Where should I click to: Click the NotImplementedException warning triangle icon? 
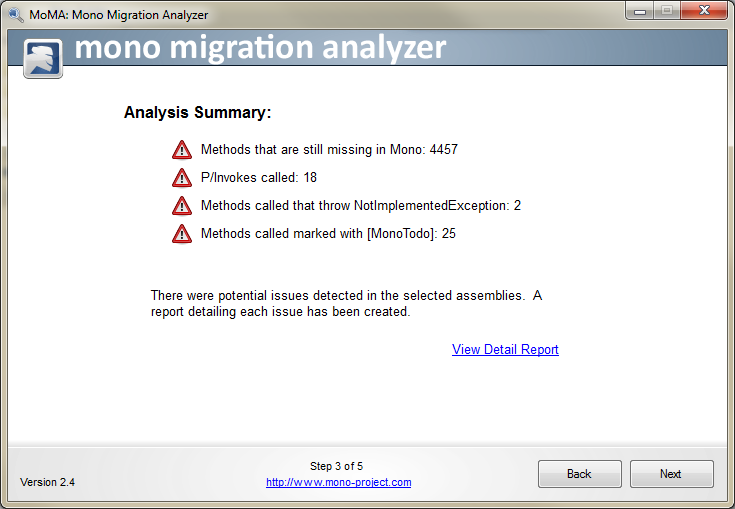(182, 206)
